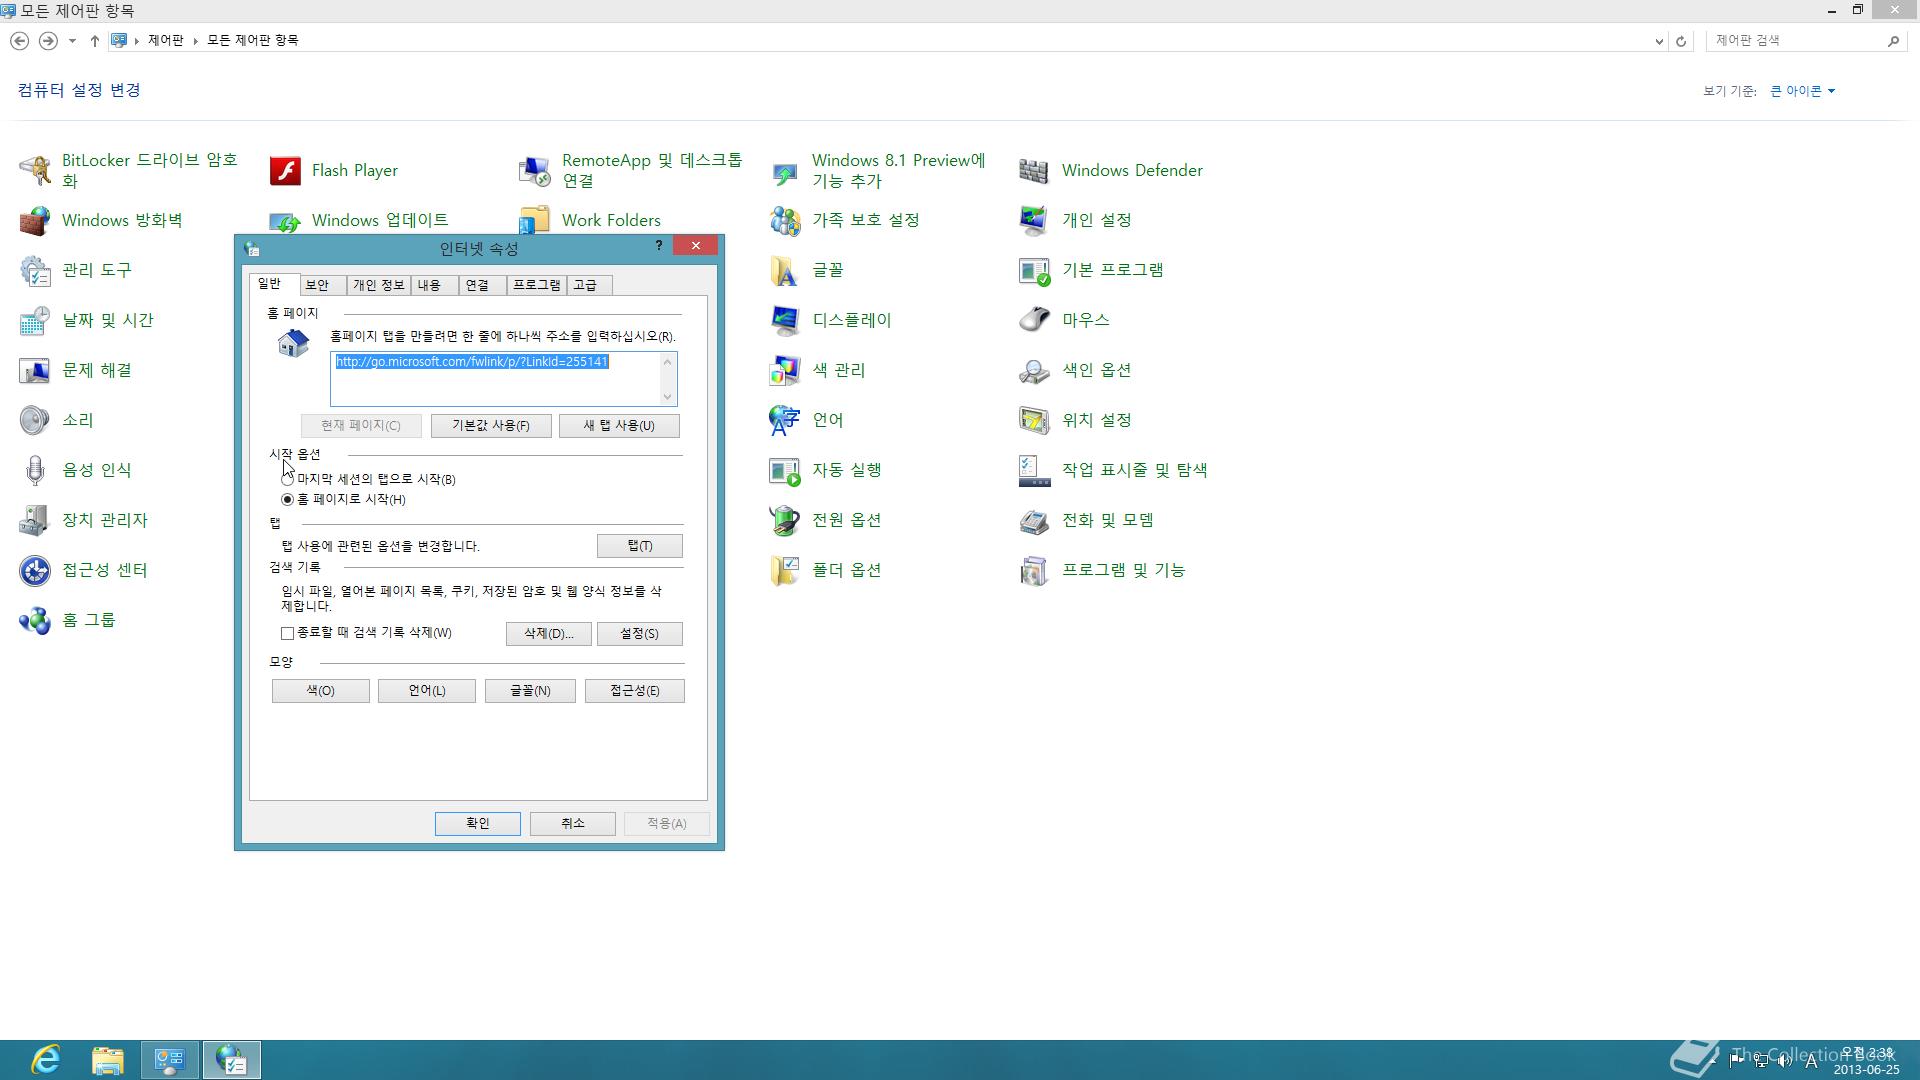Open 자동 실행 icon
This screenshot has width=1920, height=1080.
[x=784, y=470]
